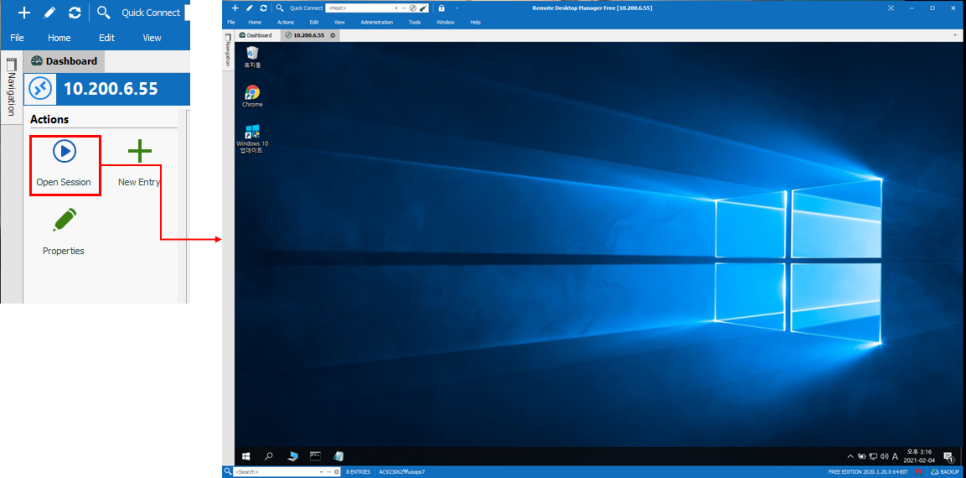Click magnifier icon beside Quick Connect, enlarged panel
966x478 pixels.
pos(104,12)
